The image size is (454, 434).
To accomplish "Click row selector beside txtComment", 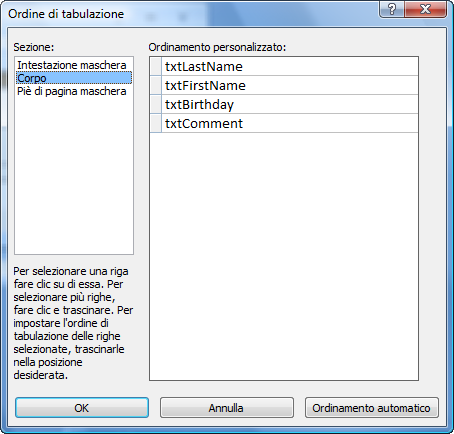I will [x=156, y=123].
